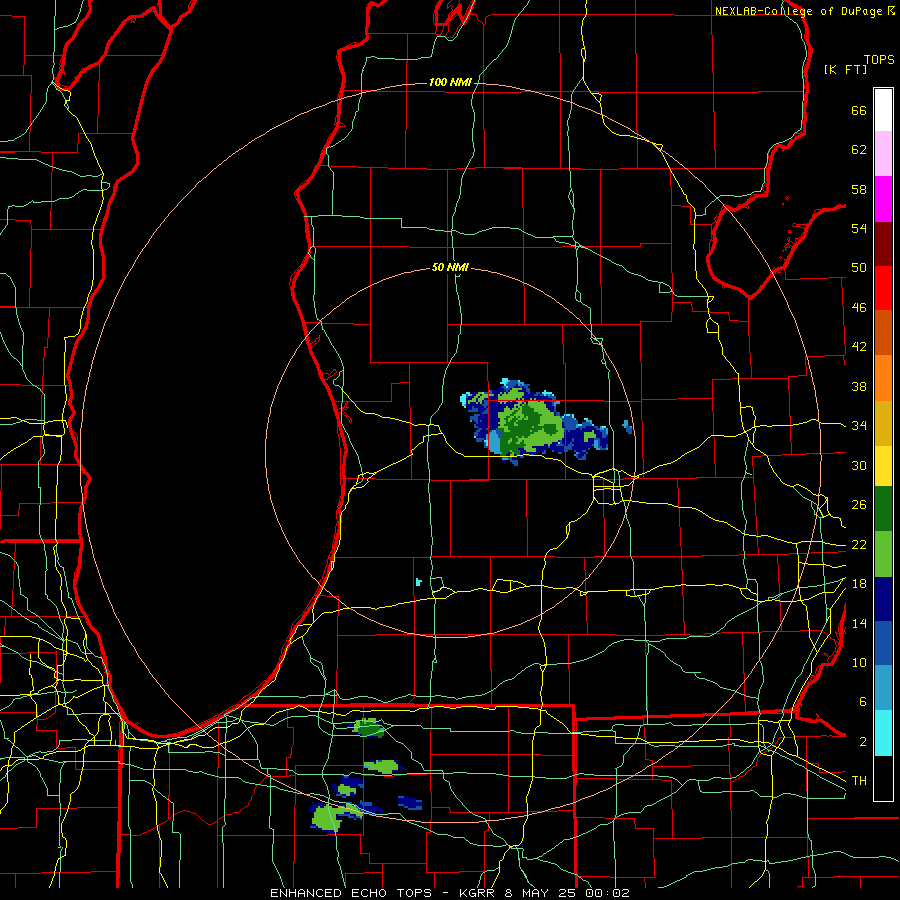The width and height of the screenshot is (900, 900).
Task: Click the green echo below the 100 NMI ring bottom edge
Action: [327, 817]
